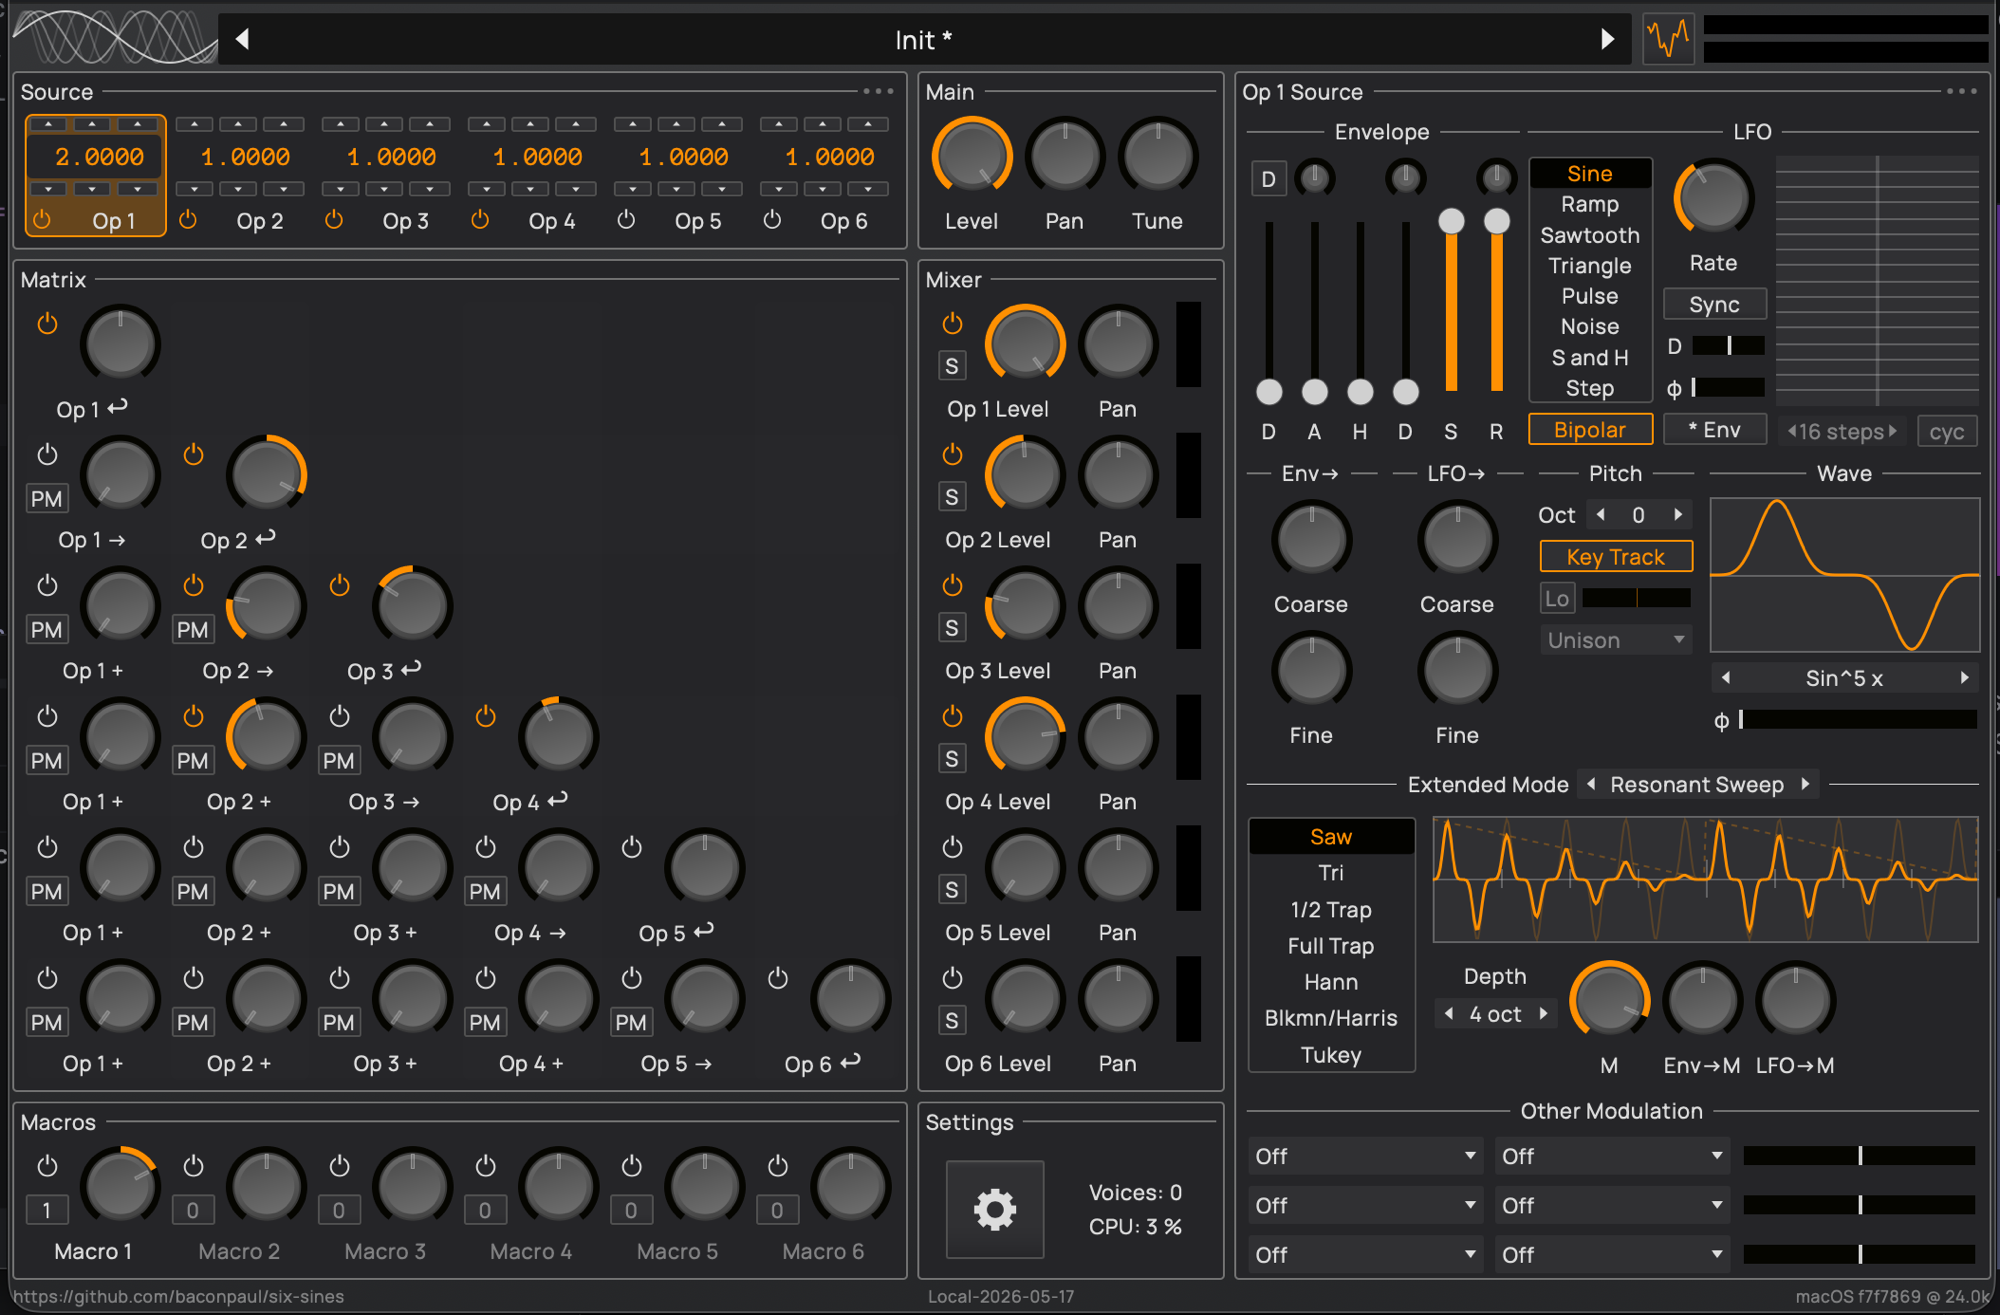Go to the next patch with right arrow
This screenshot has height=1315, width=2000.
click(x=1607, y=39)
